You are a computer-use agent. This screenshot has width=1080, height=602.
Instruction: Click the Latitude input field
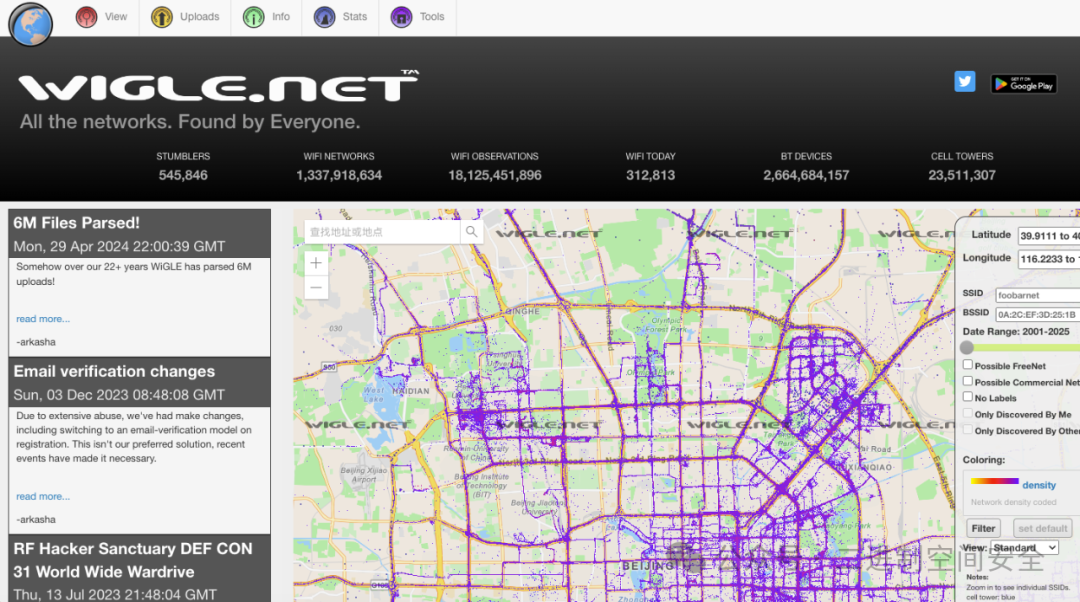tap(1049, 236)
